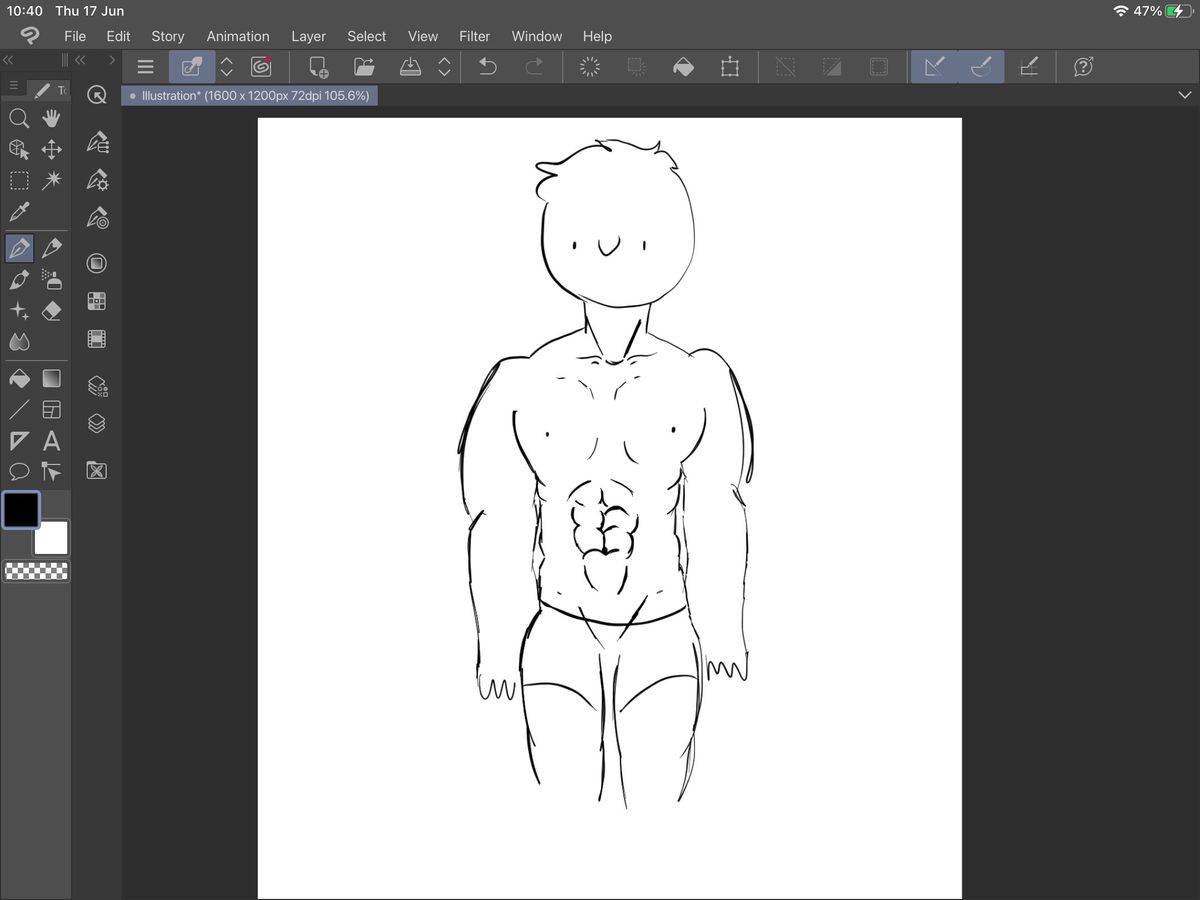
Task: Create a new canvas from command bar
Action: click(x=318, y=67)
